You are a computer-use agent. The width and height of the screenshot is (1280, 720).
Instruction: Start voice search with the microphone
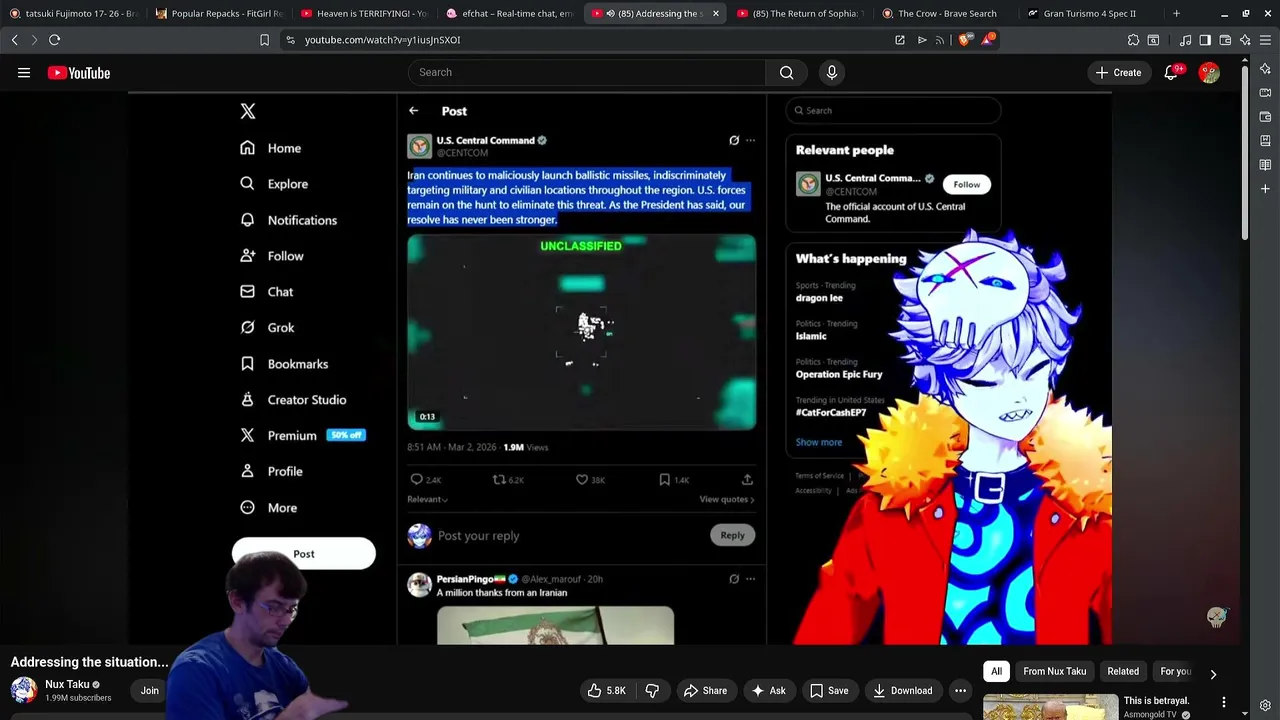[832, 72]
